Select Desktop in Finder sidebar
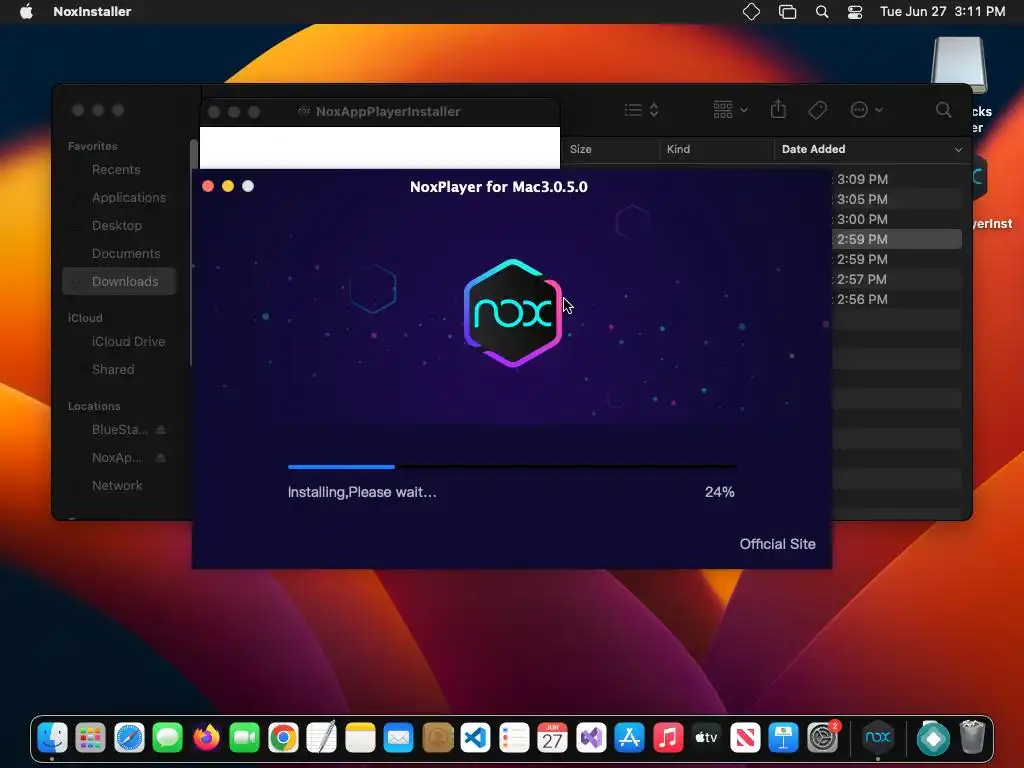This screenshot has height=768, width=1024. (x=117, y=226)
